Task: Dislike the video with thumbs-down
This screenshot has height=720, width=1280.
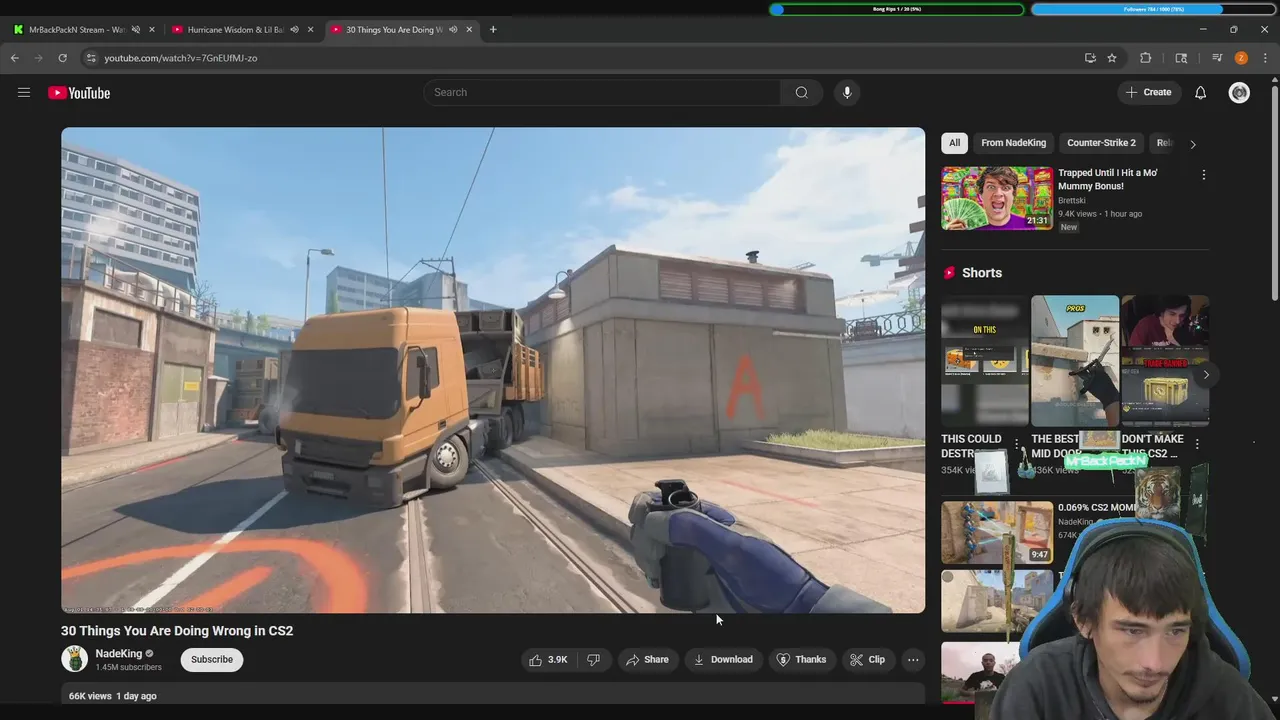Action: tap(593, 660)
